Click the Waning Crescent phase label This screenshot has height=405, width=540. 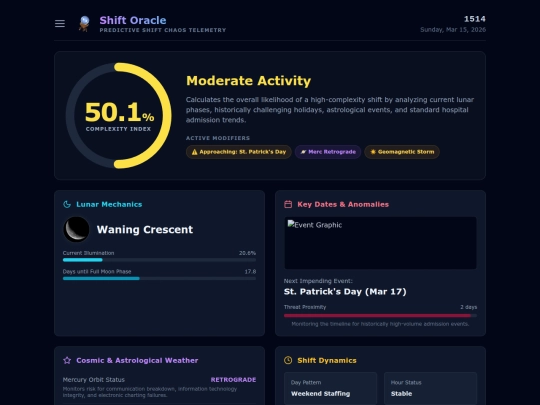pyautogui.click(x=145, y=229)
